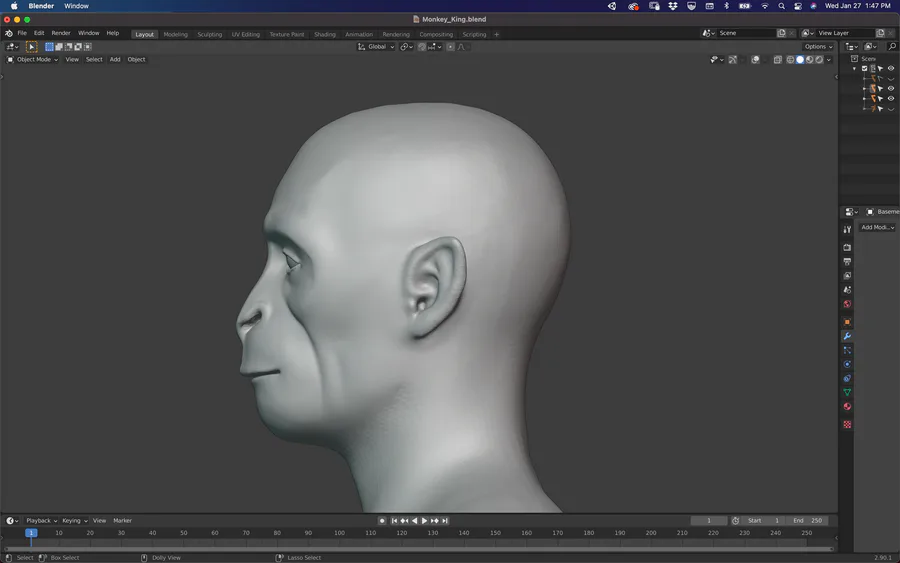Toggle the auto keying record button
900x563 pixels.
point(382,521)
